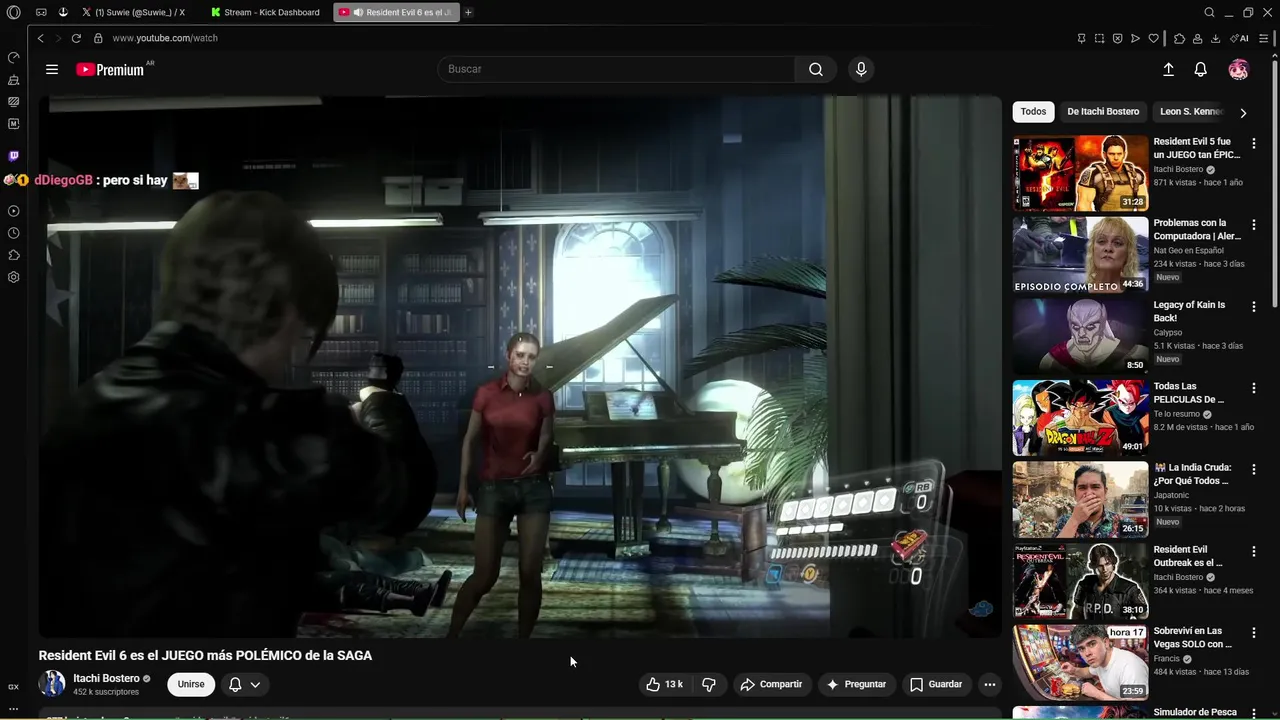This screenshot has width=1280, height=720.
Task: Like the video with 13 k likes
Action: [664, 684]
